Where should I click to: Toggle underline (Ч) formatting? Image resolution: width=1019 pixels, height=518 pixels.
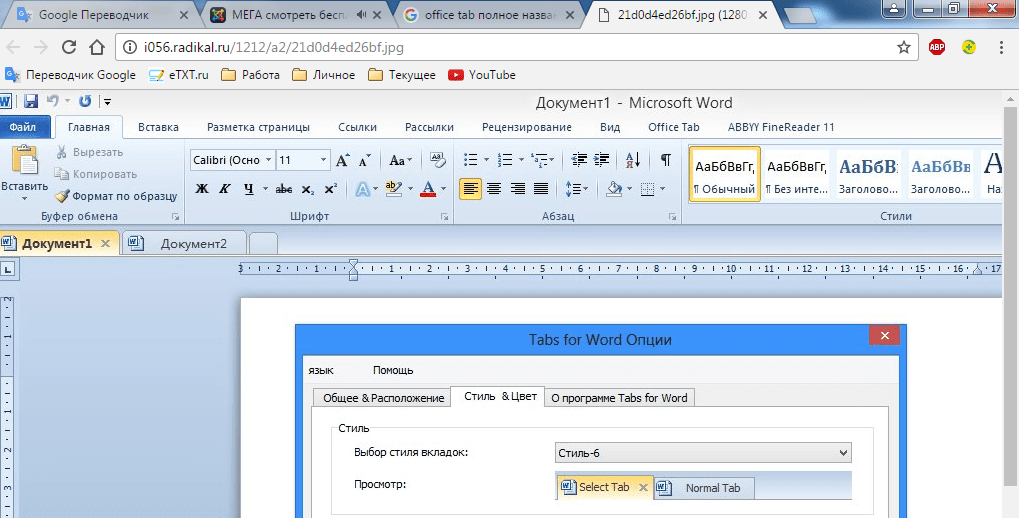[249, 189]
